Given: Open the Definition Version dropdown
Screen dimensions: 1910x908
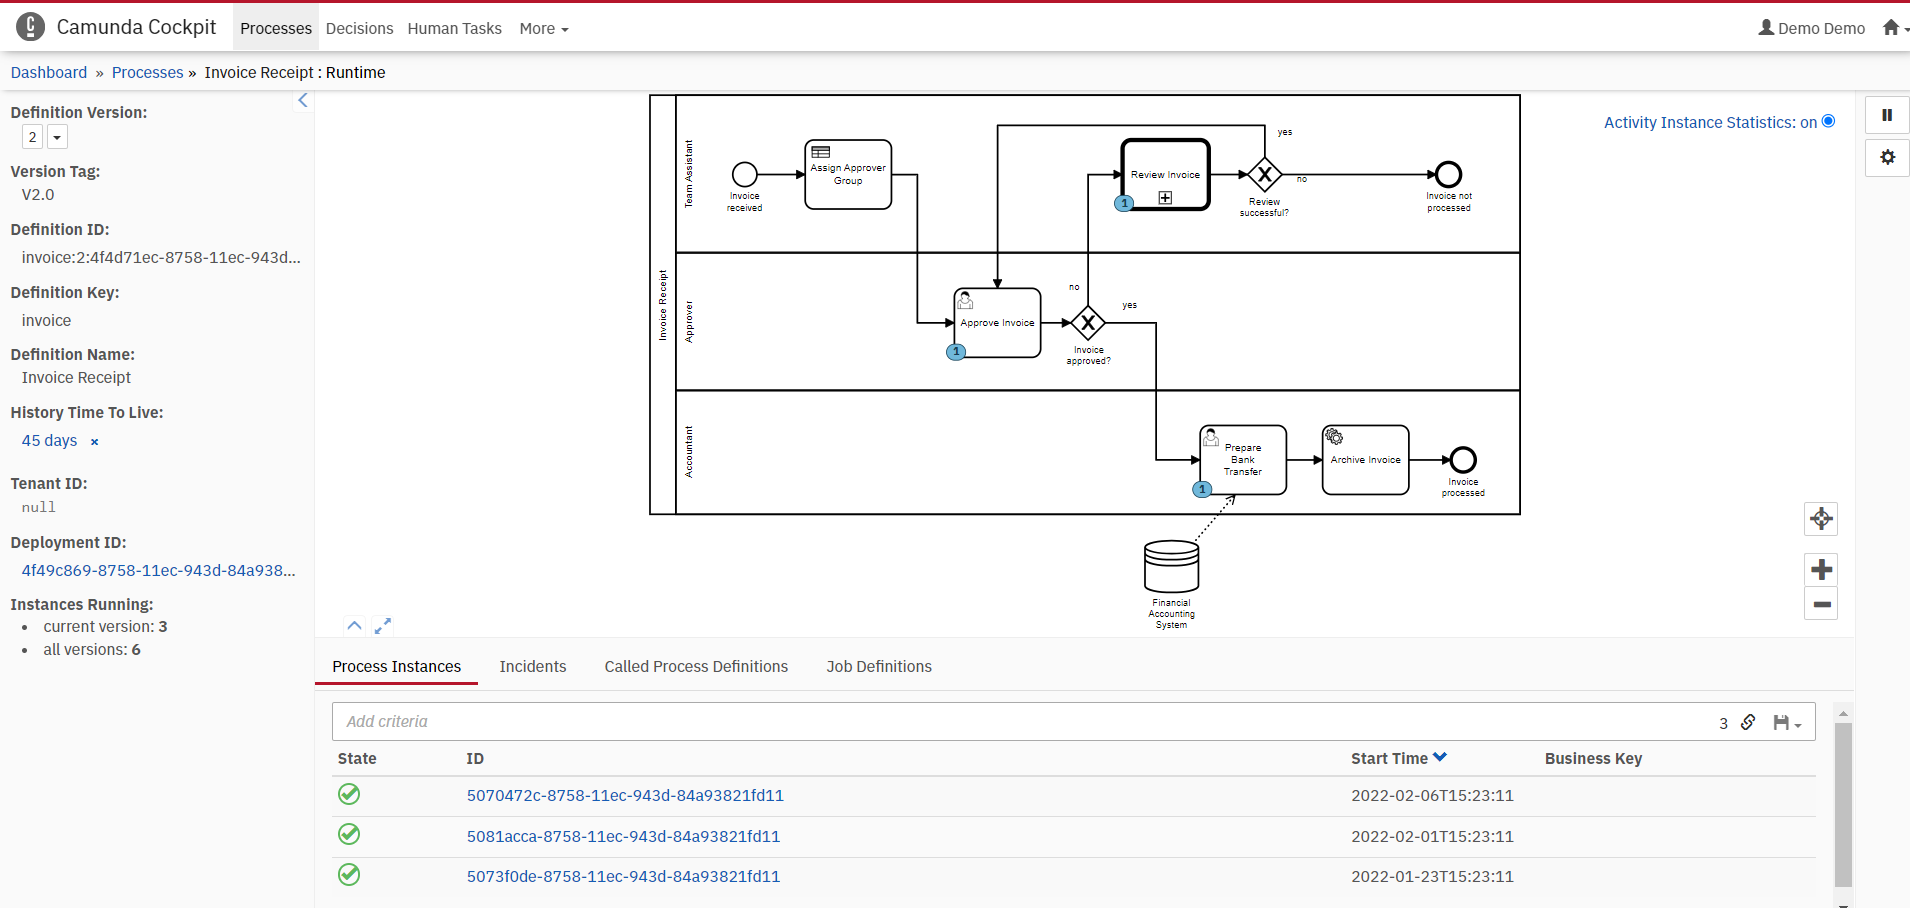Looking at the screenshot, I should [57, 137].
